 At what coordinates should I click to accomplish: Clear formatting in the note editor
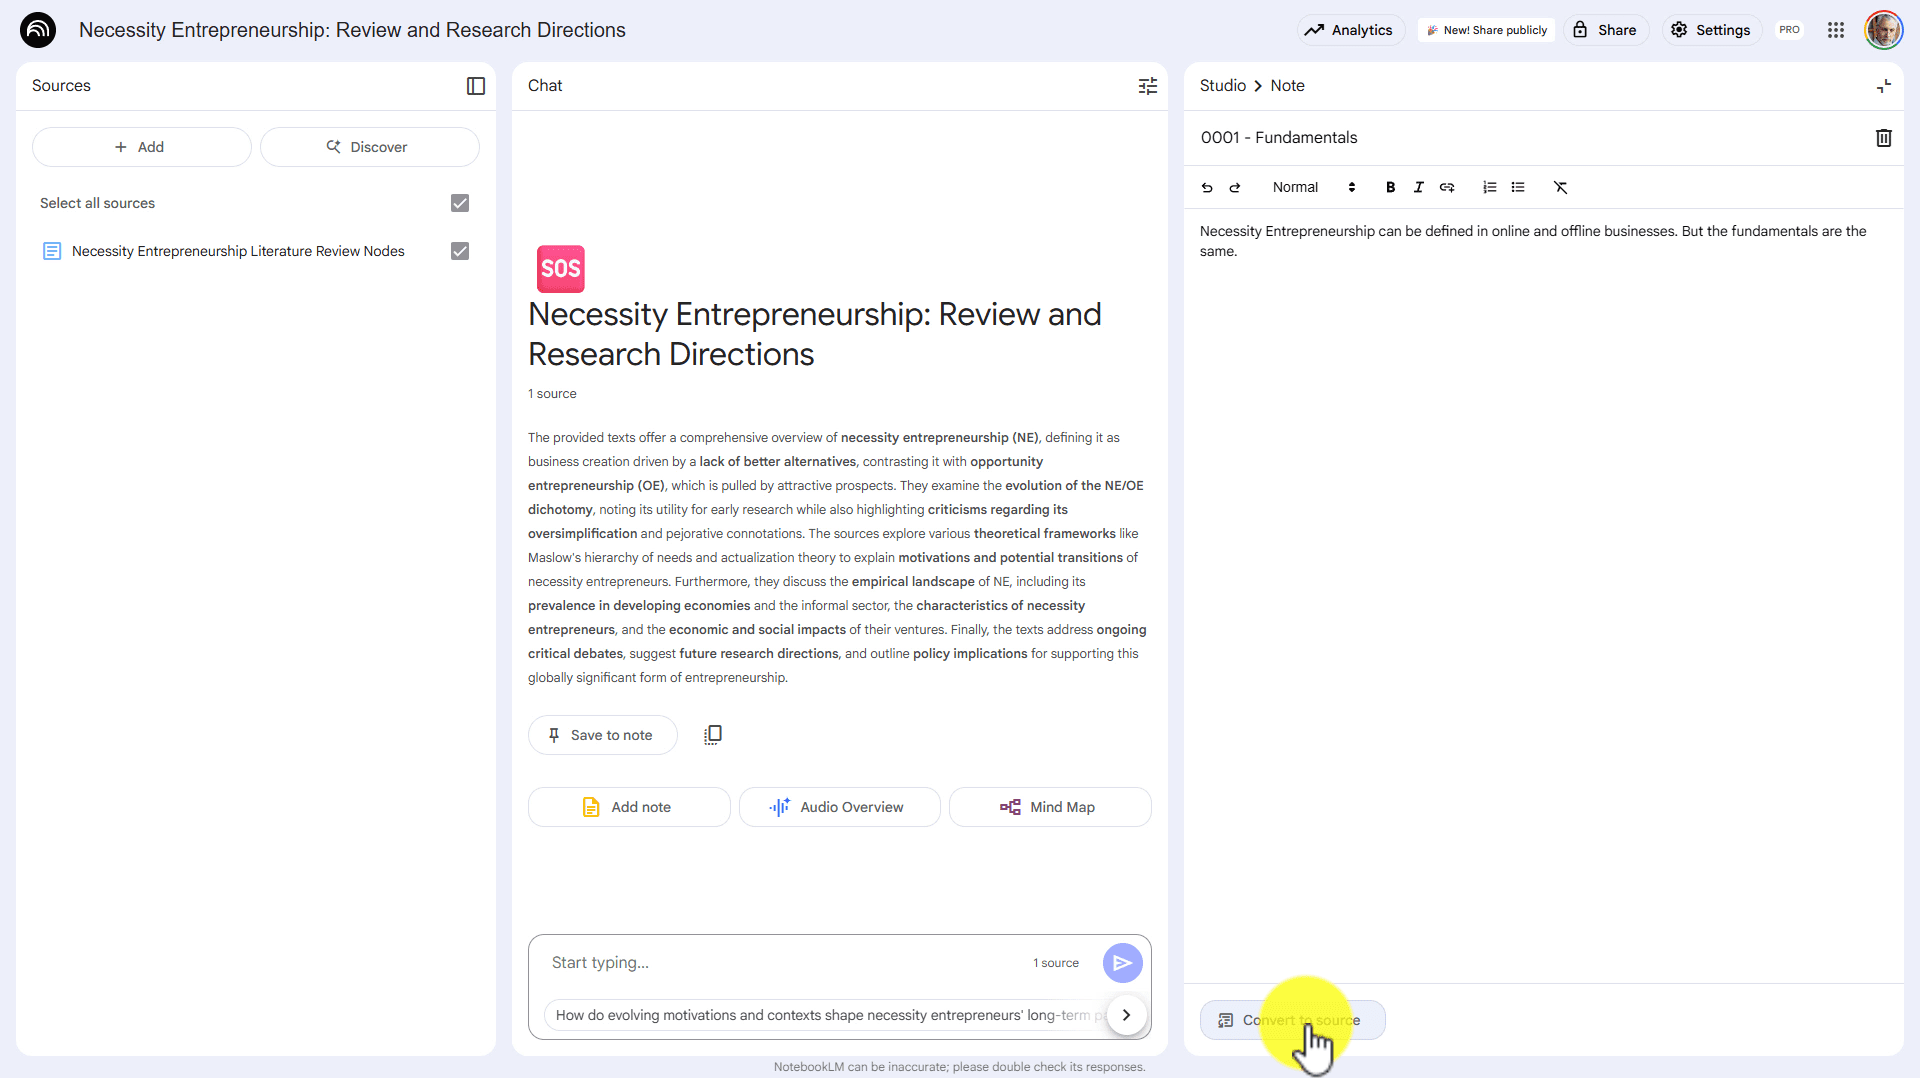pyautogui.click(x=1560, y=187)
